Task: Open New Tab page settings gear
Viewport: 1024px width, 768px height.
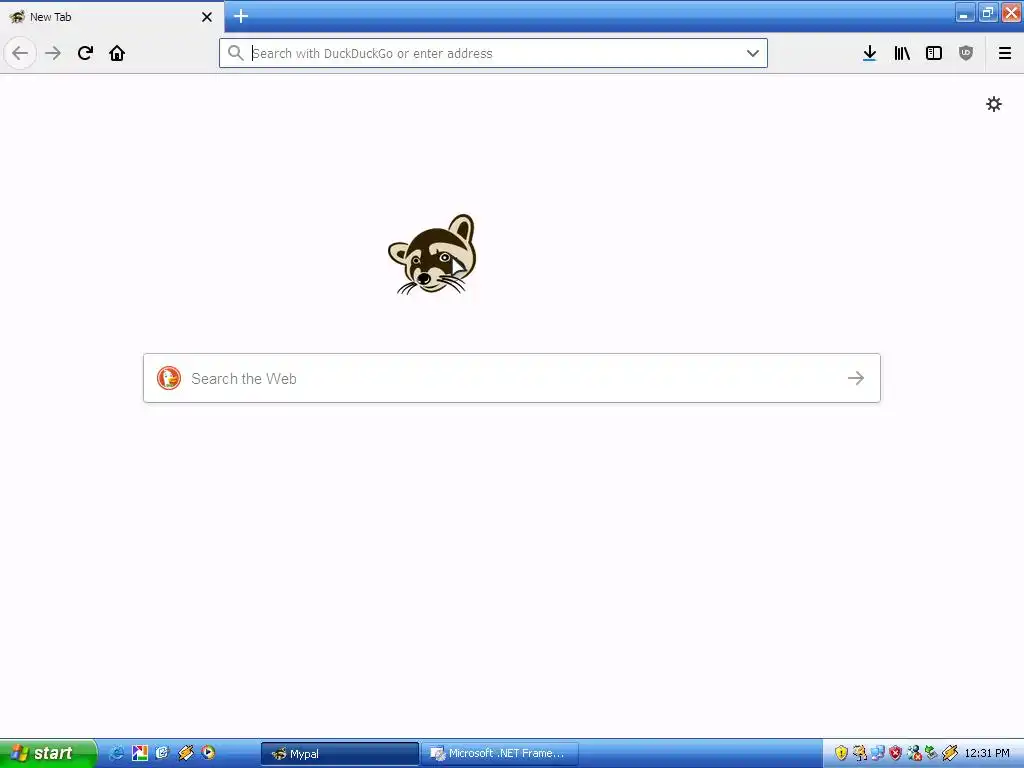Action: point(993,104)
